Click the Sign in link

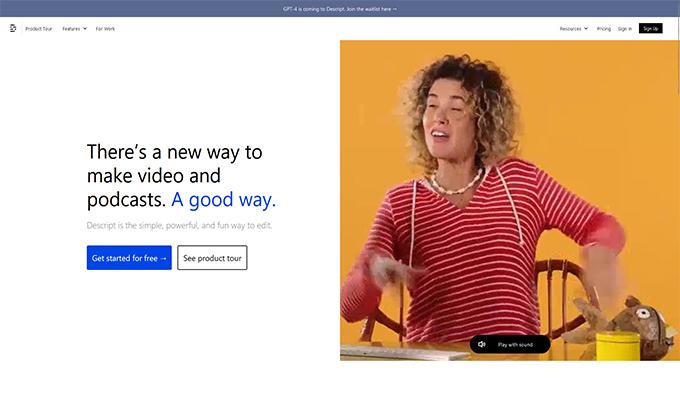(x=625, y=29)
